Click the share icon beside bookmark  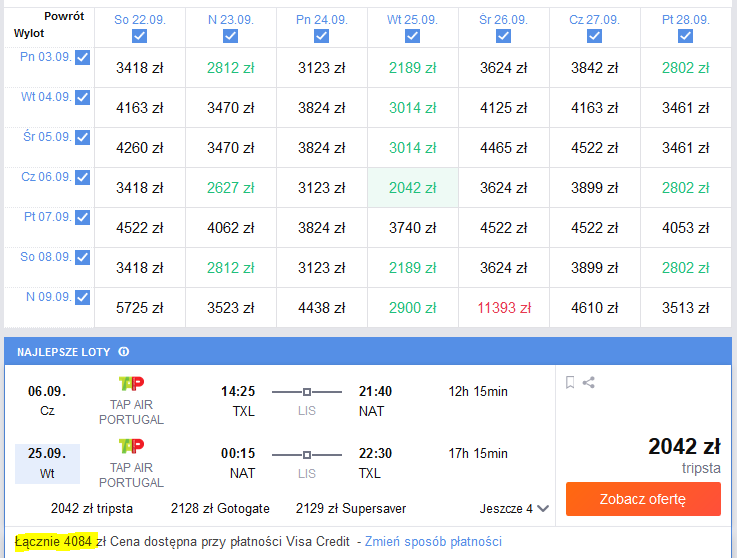(x=588, y=382)
